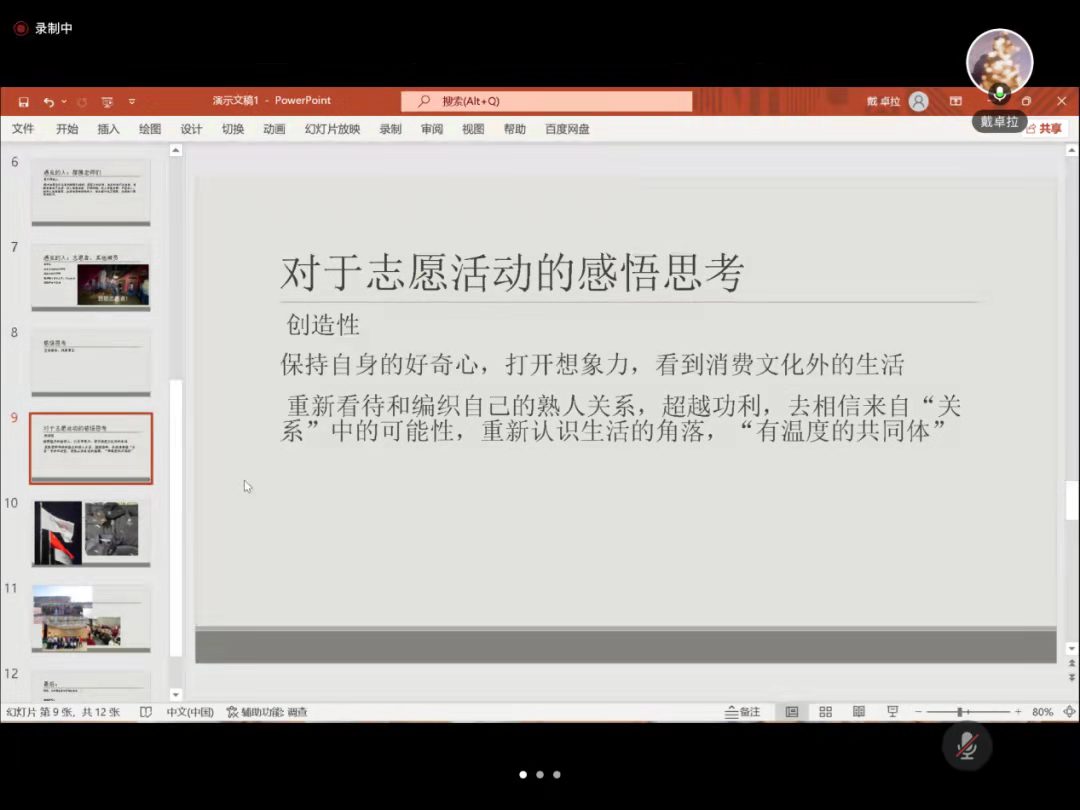Switch to Slide Sorter view
The height and width of the screenshot is (810, 1080).
click(x=825, y=712)
